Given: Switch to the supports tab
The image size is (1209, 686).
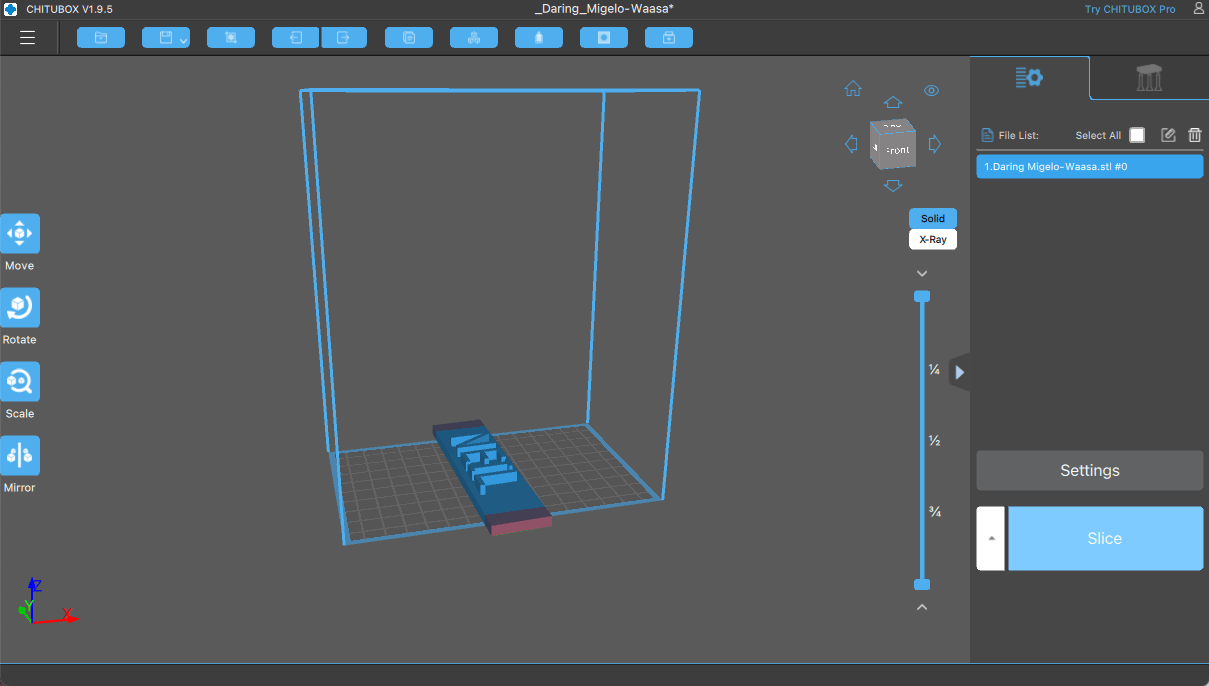Looking at the screenshot, I should 1149,78.
